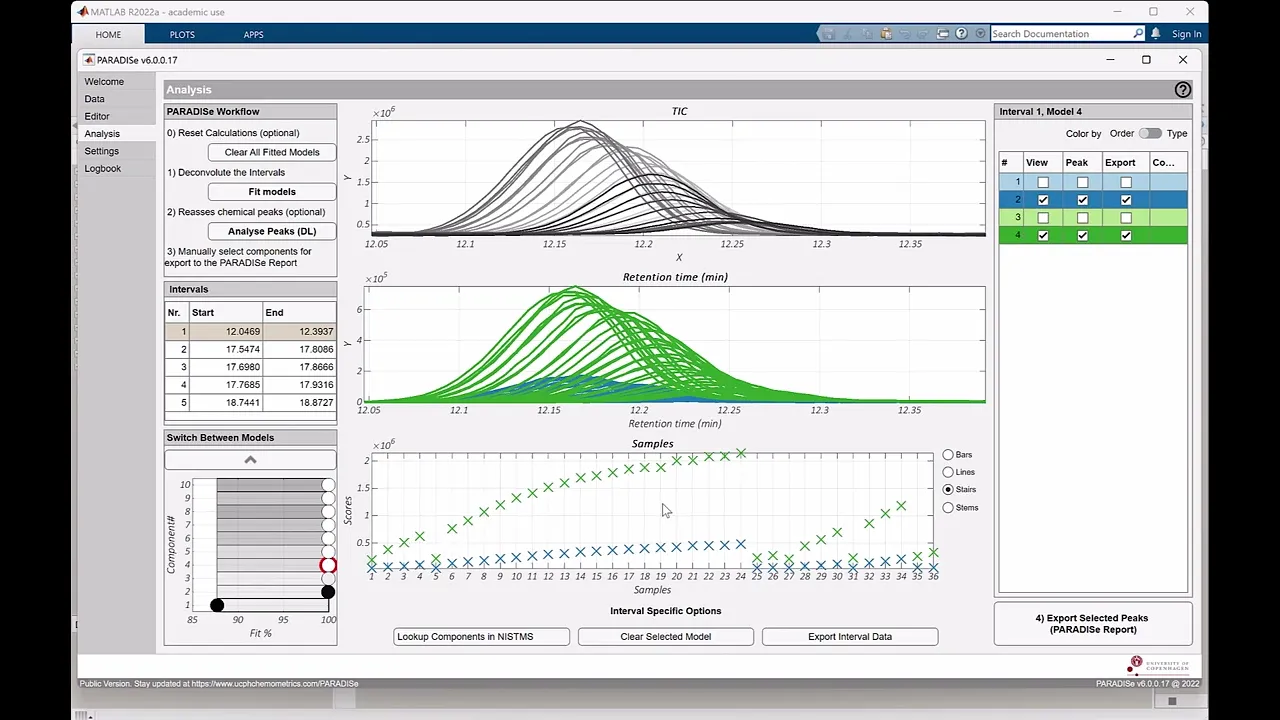Uncheck Export checkbox for component 4
The width and height of the screenshot is (1280, 720).
[x=1126, y=236]
